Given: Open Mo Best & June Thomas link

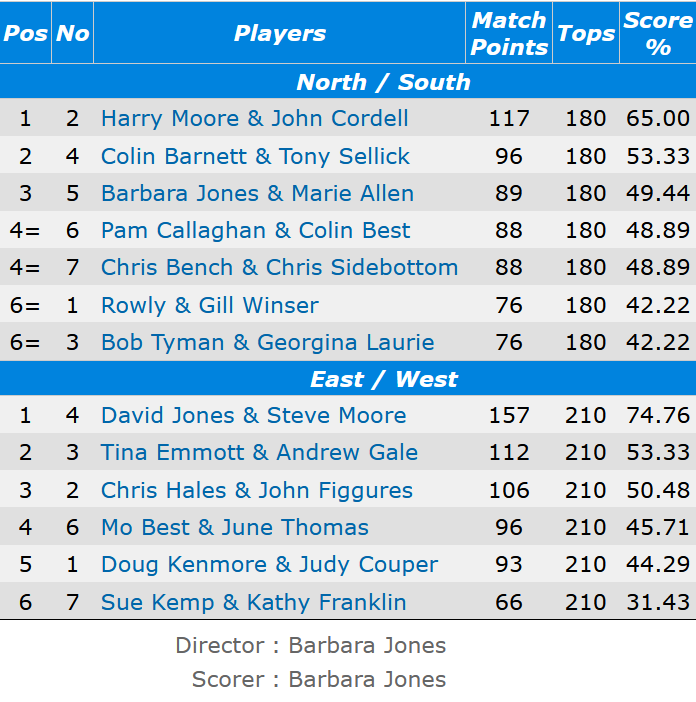Looking at the screenshot, I should coord(234,527).
